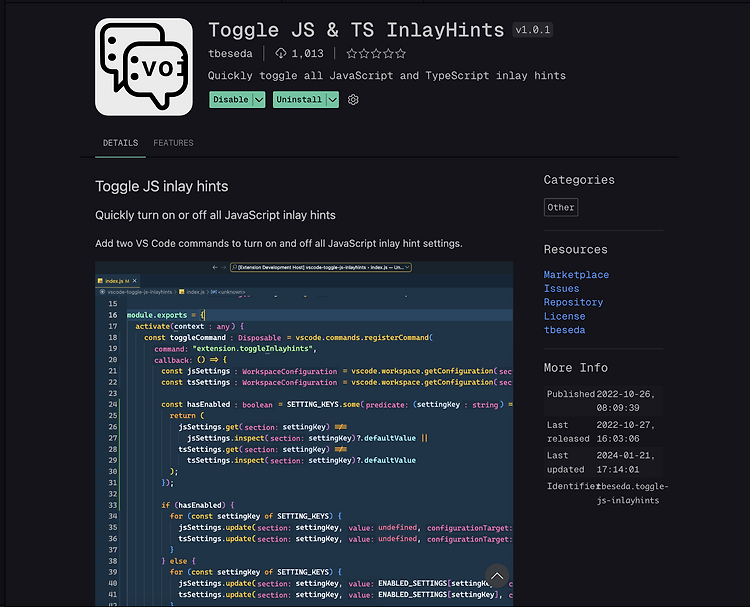
Task: Open the Issues resource link
Action: click(562, 288)
